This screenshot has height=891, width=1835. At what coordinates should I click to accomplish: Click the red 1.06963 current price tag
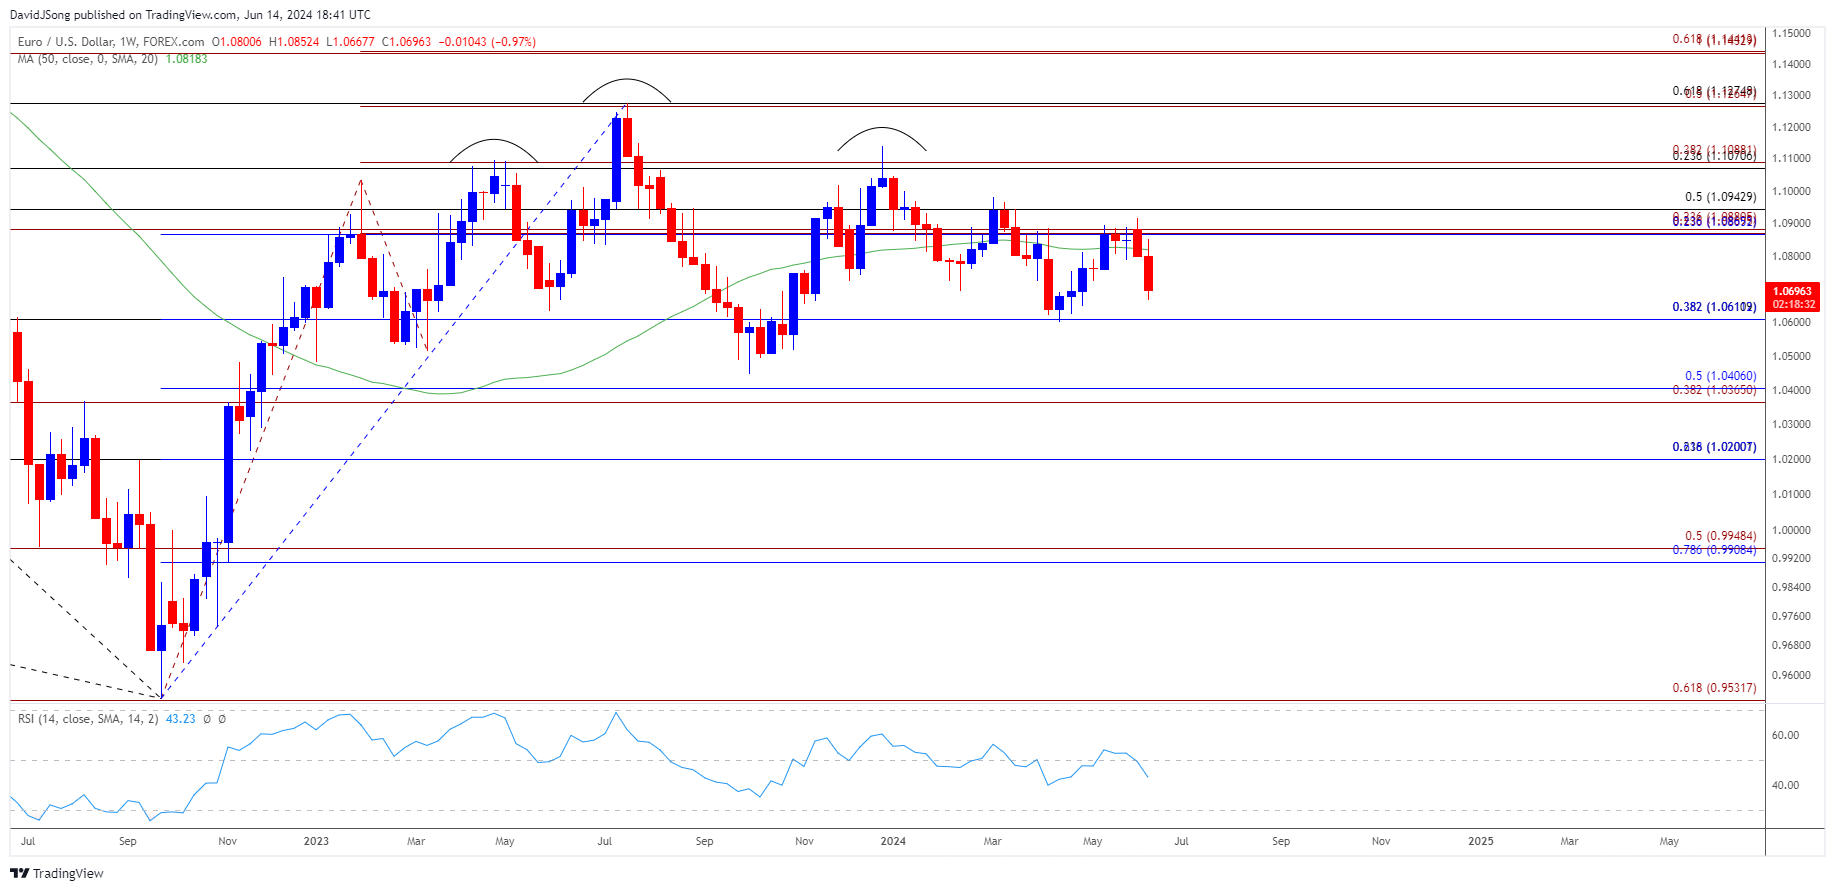[1793, 292]
